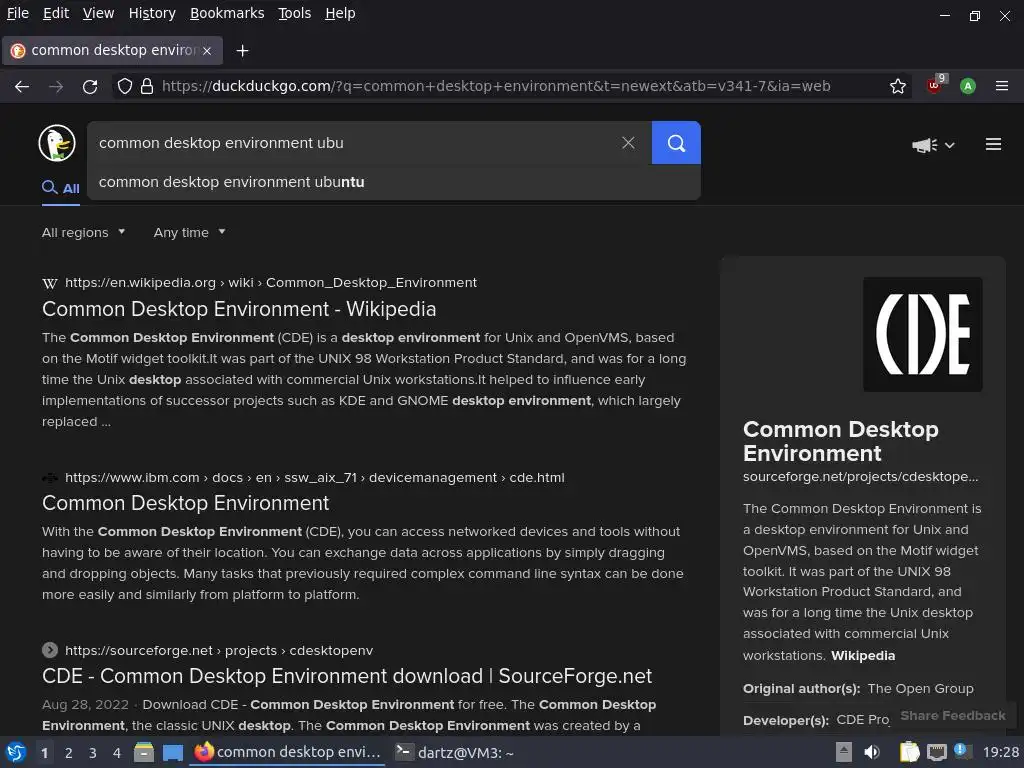This screenshot has width=1024, height=768.
Task: Click the IBM result favicon
Action: pos(50,478)
